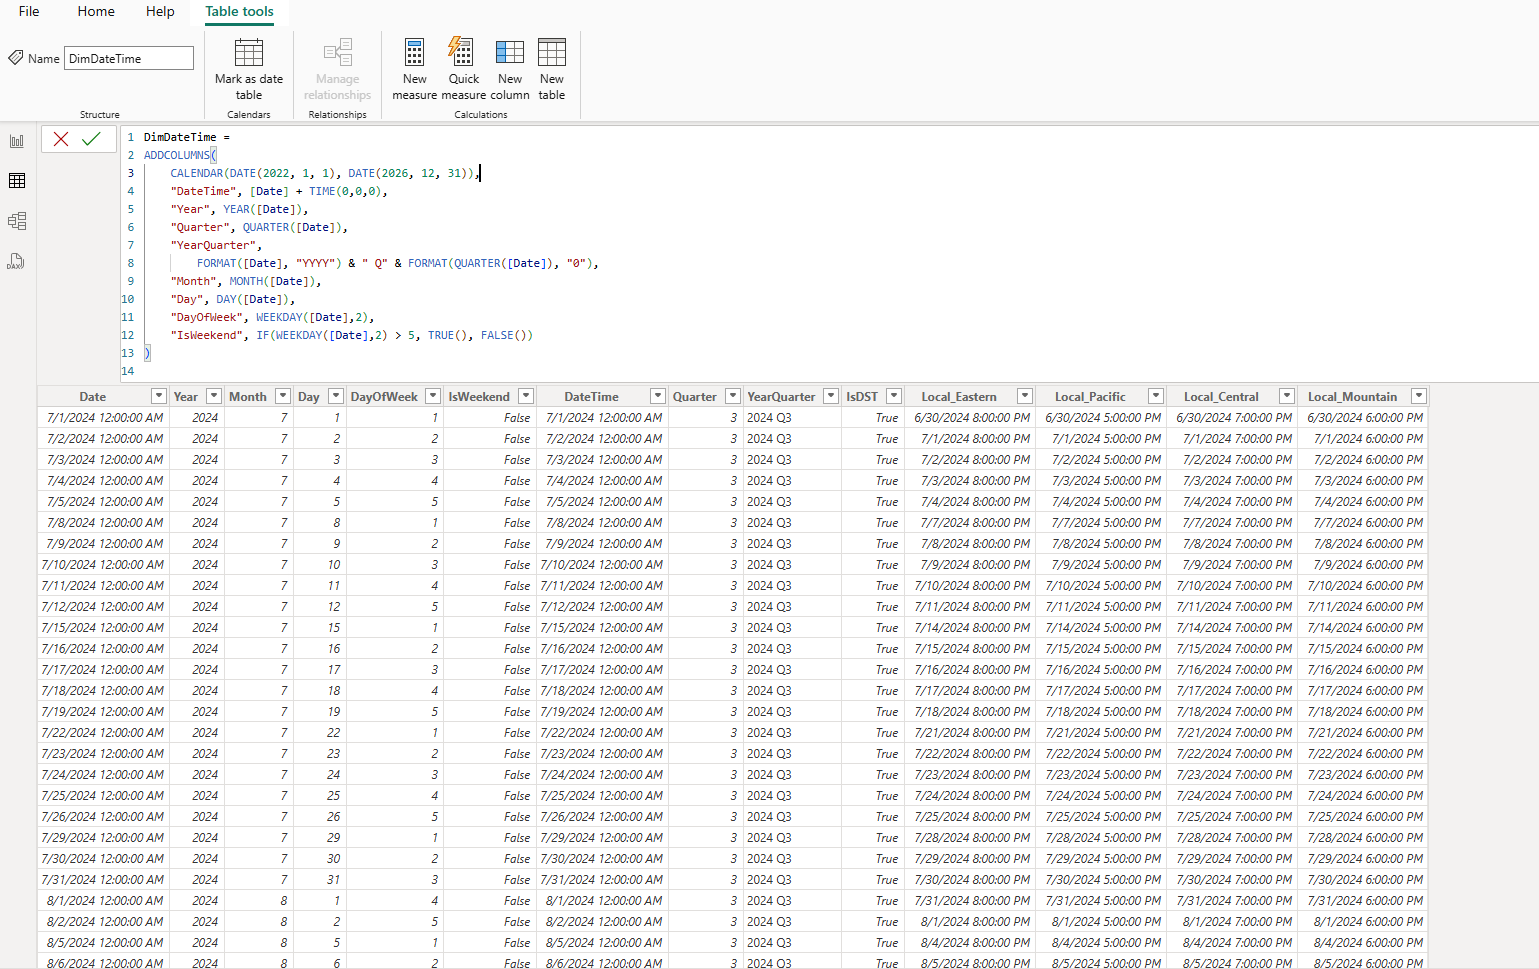Switch to Report view in sidebar

17,141
